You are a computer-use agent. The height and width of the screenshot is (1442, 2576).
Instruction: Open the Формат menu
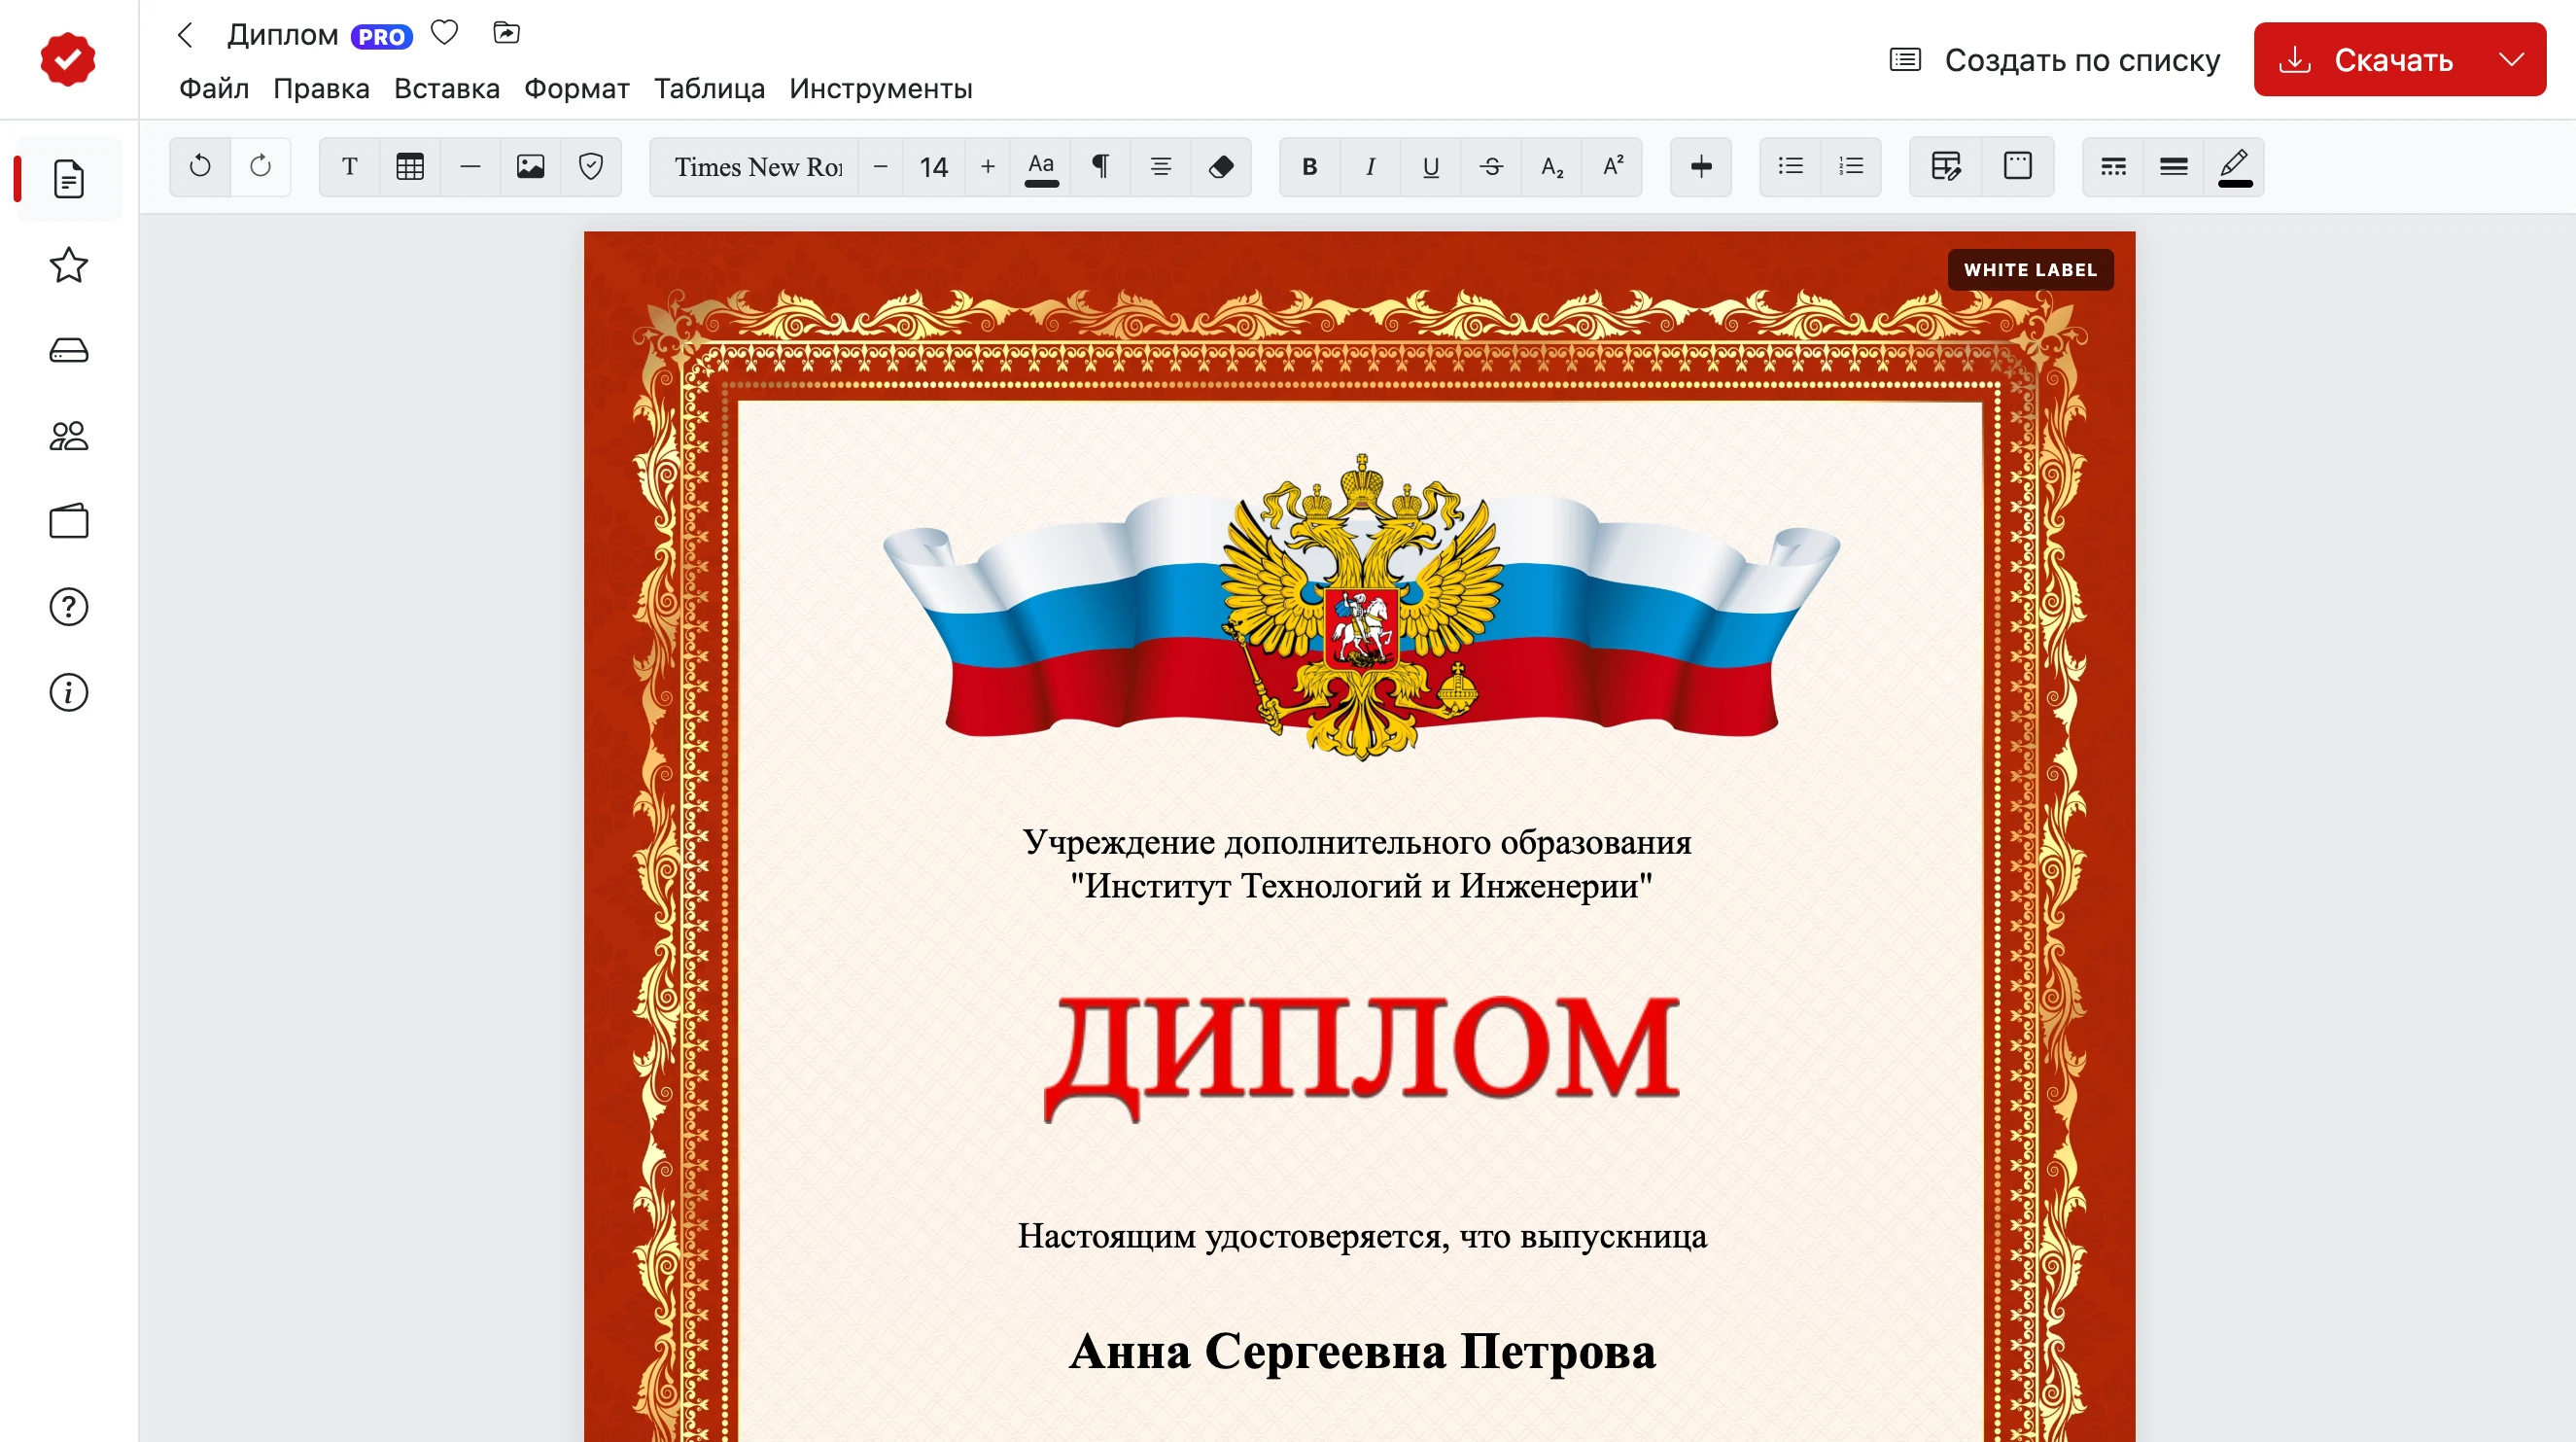click(577, 88)
